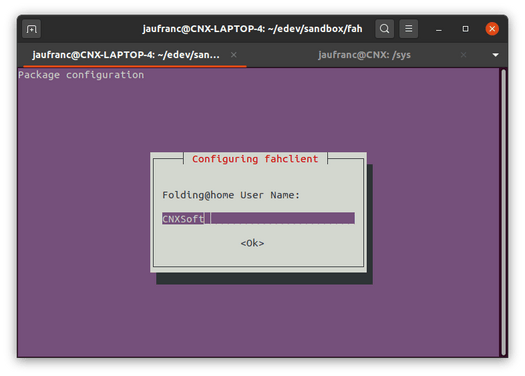Switch to jaufranc@CNX: /sys tab
525x376 pixels.
[364, 55]
